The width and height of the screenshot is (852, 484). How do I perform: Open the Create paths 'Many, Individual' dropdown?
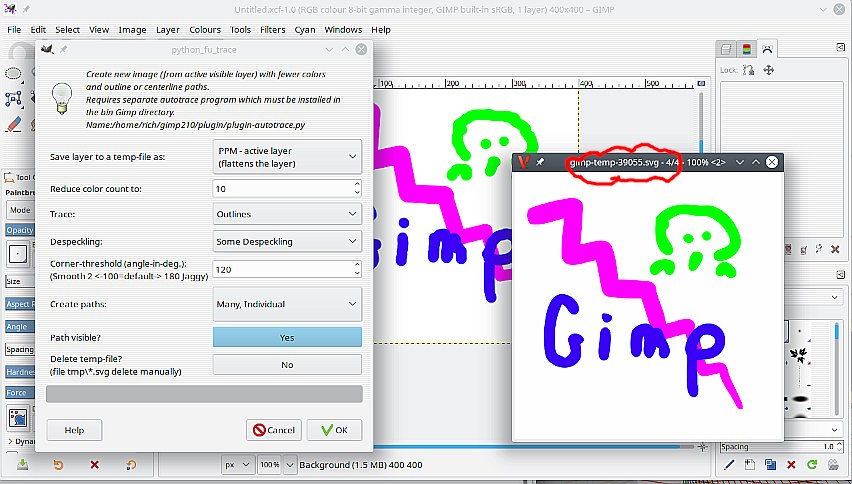pyautogui.click(x=287, y=304)
